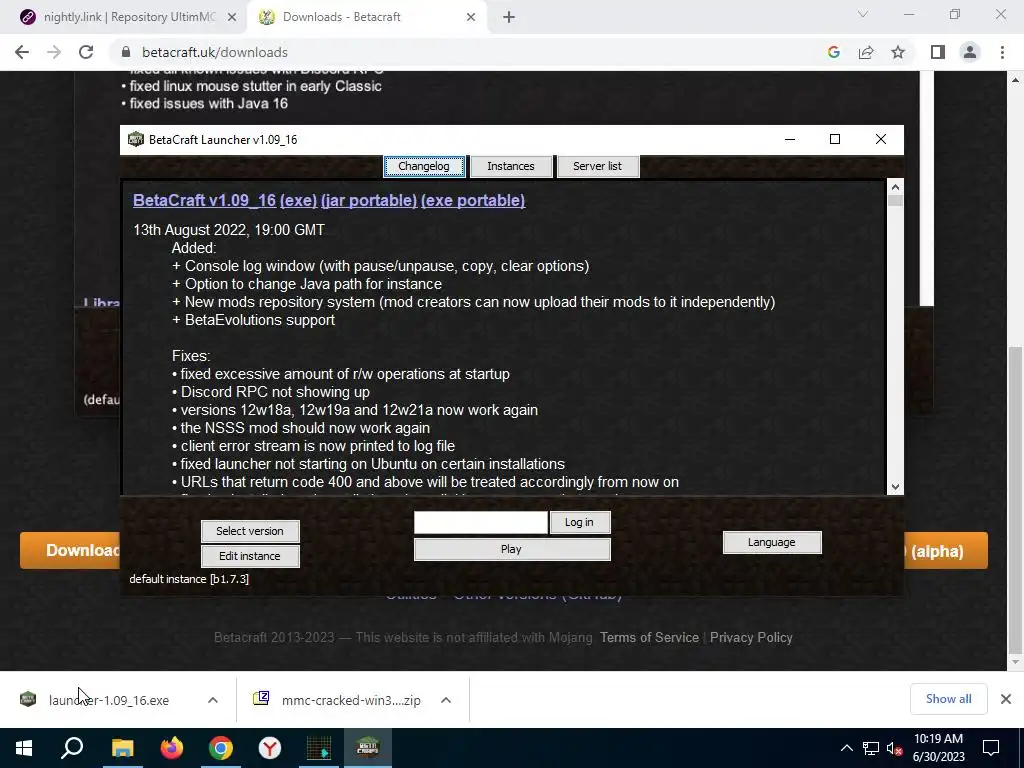Open File Explorer from taskbar
1024x768 pixels.
click(122, 748)
